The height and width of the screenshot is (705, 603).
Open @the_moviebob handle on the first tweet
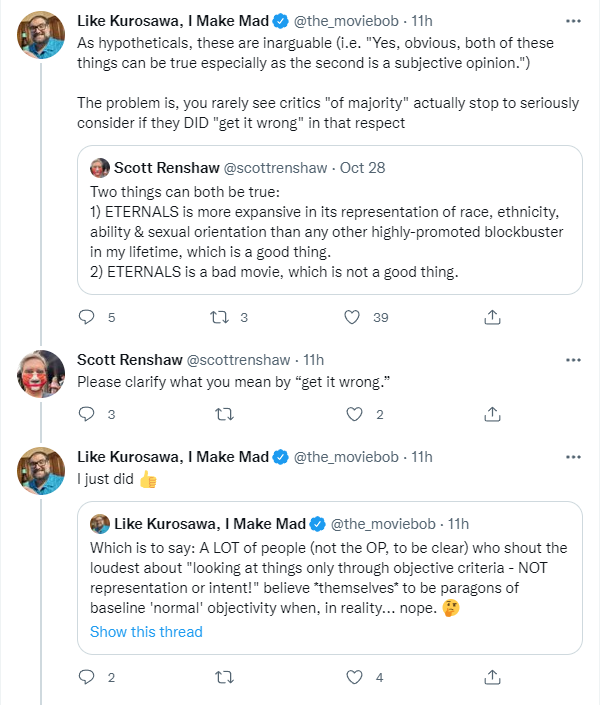point(346,21)
